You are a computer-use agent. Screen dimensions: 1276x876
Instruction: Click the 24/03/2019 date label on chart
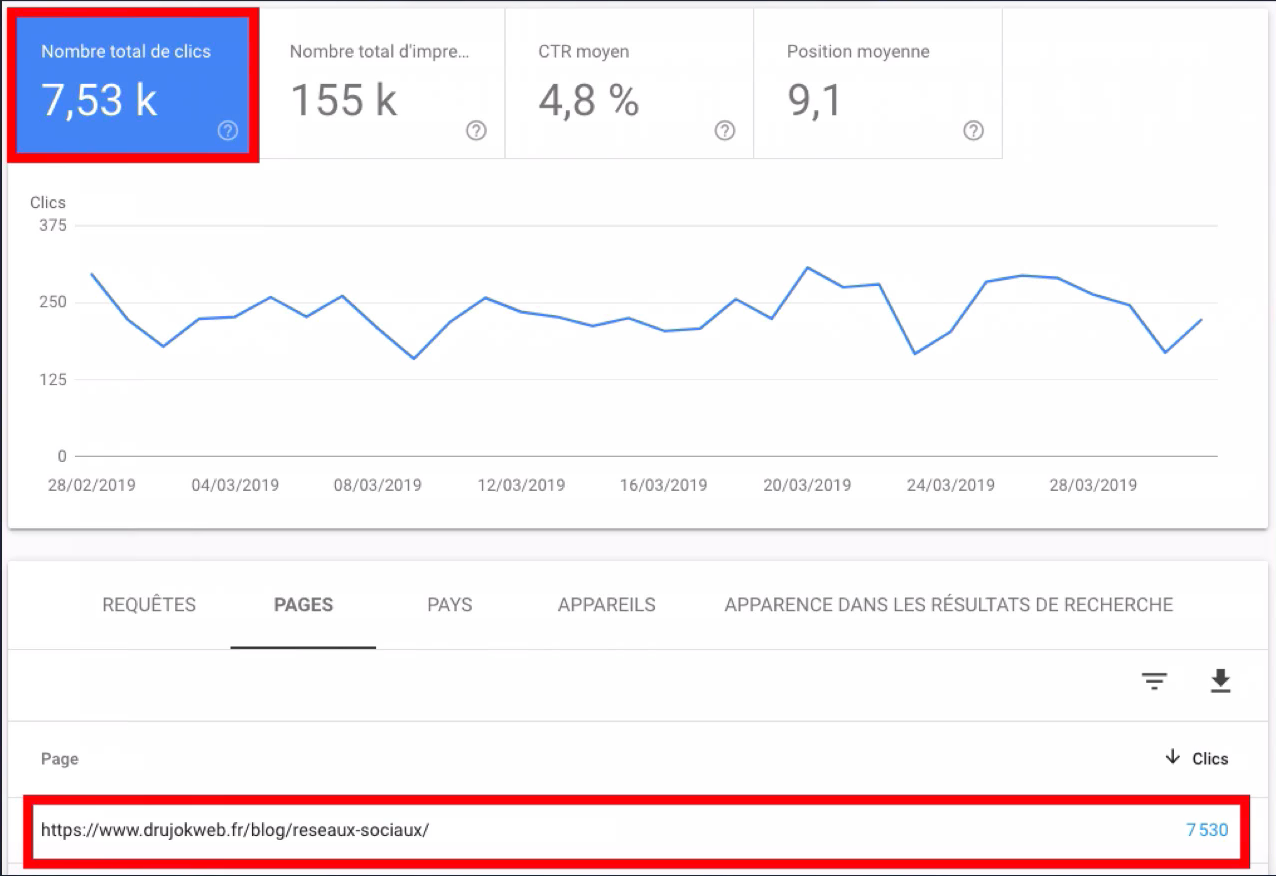[950, 485]
